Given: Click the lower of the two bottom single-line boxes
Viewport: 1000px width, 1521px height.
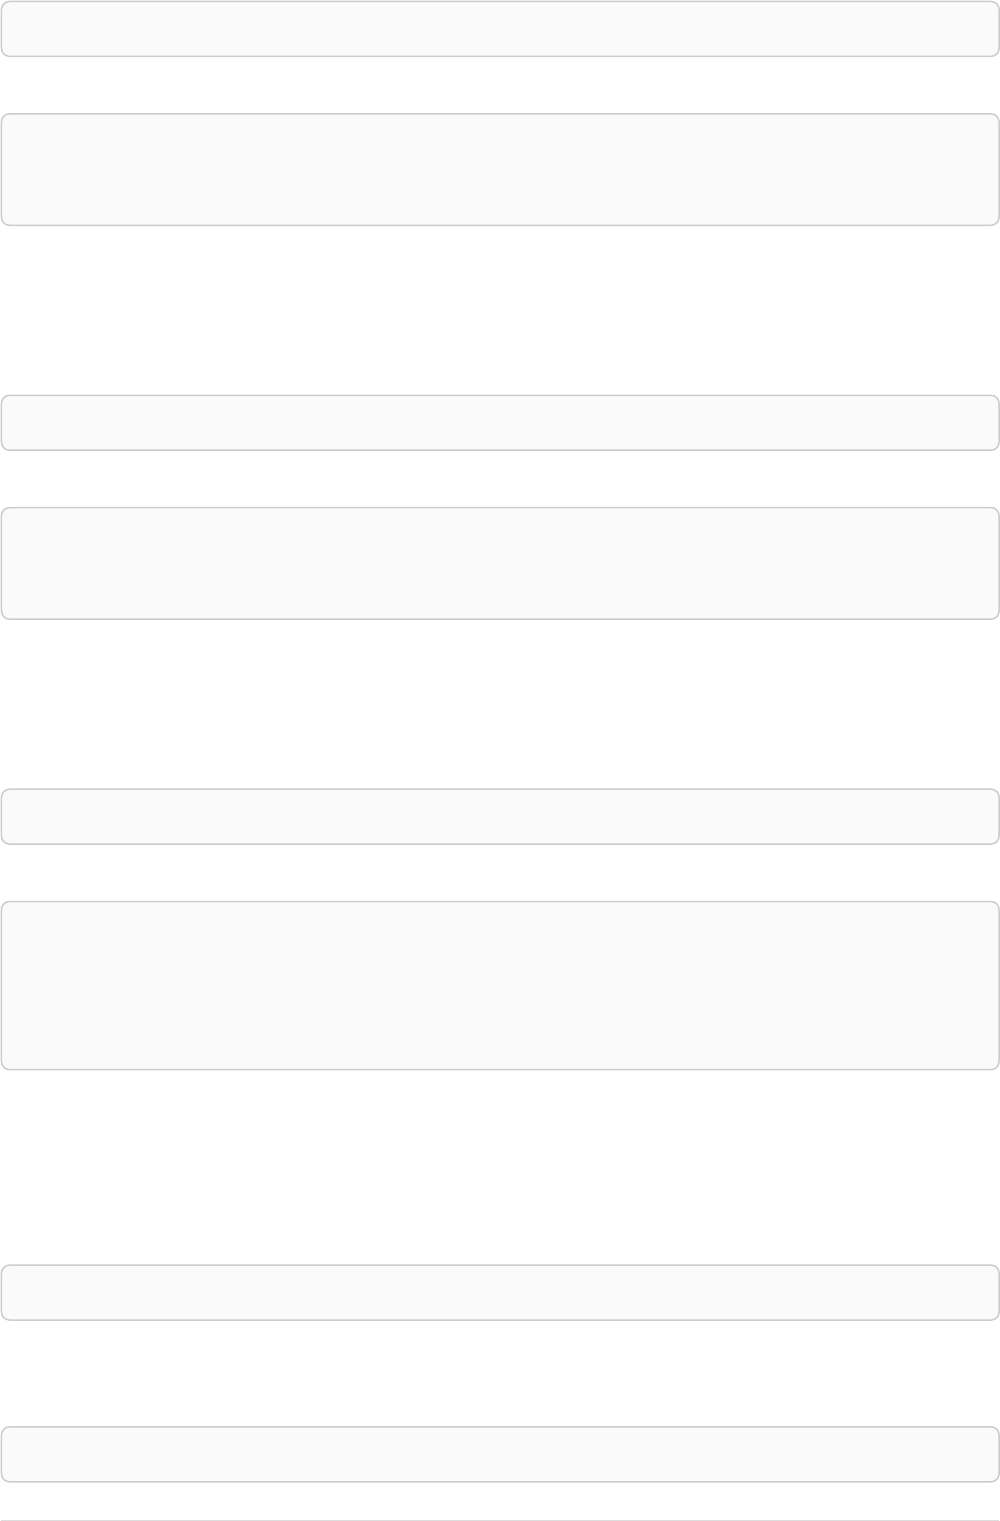Looking at the screenshot, I should click(500, 1454).
